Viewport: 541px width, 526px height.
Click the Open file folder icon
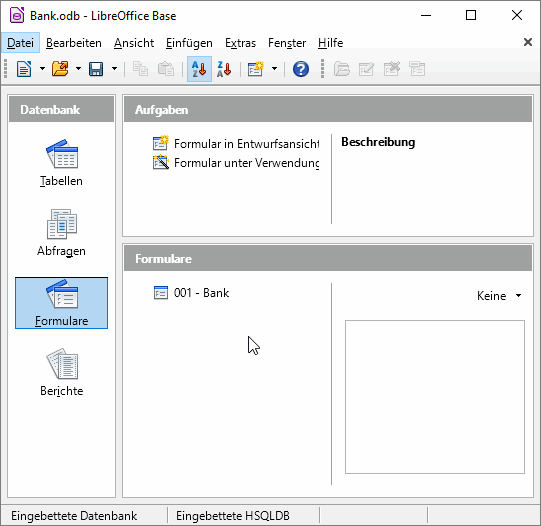[60, 69]
